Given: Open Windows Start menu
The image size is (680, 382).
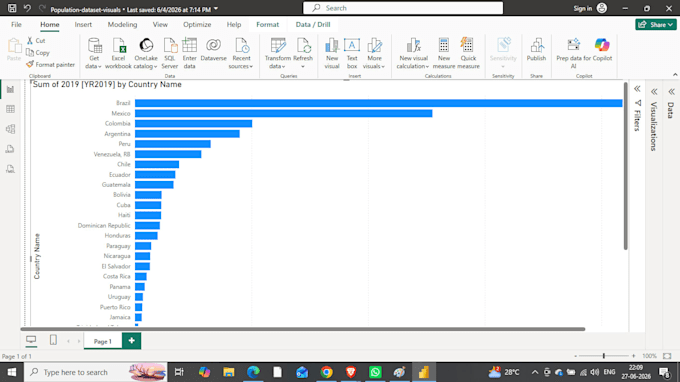Looking at the screenshot, I should (x=12, y=372).
